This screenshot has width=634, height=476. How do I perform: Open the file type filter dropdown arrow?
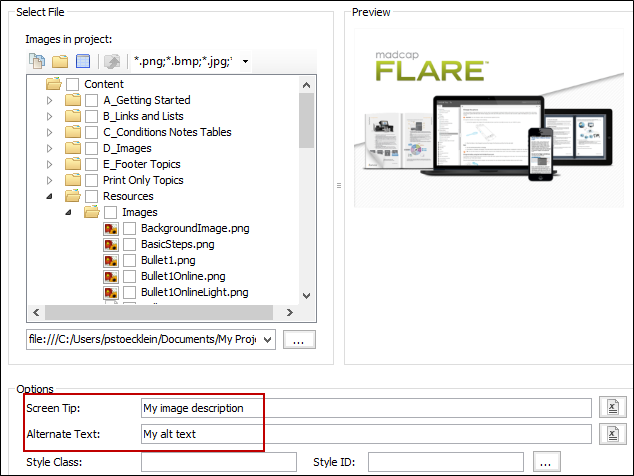245,61
